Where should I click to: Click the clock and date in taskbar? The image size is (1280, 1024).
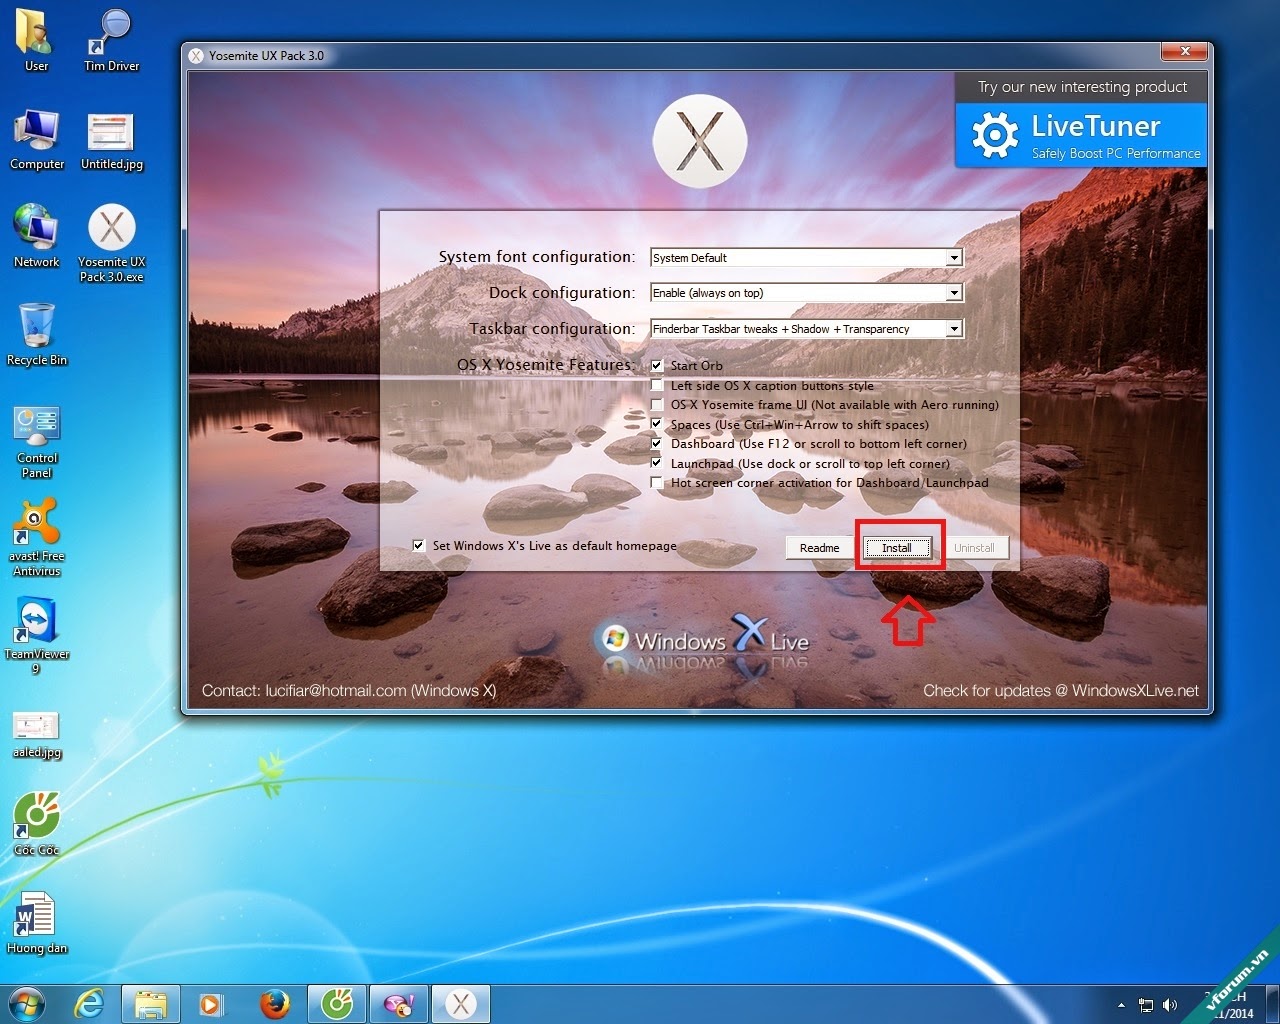point(1227,1005)
